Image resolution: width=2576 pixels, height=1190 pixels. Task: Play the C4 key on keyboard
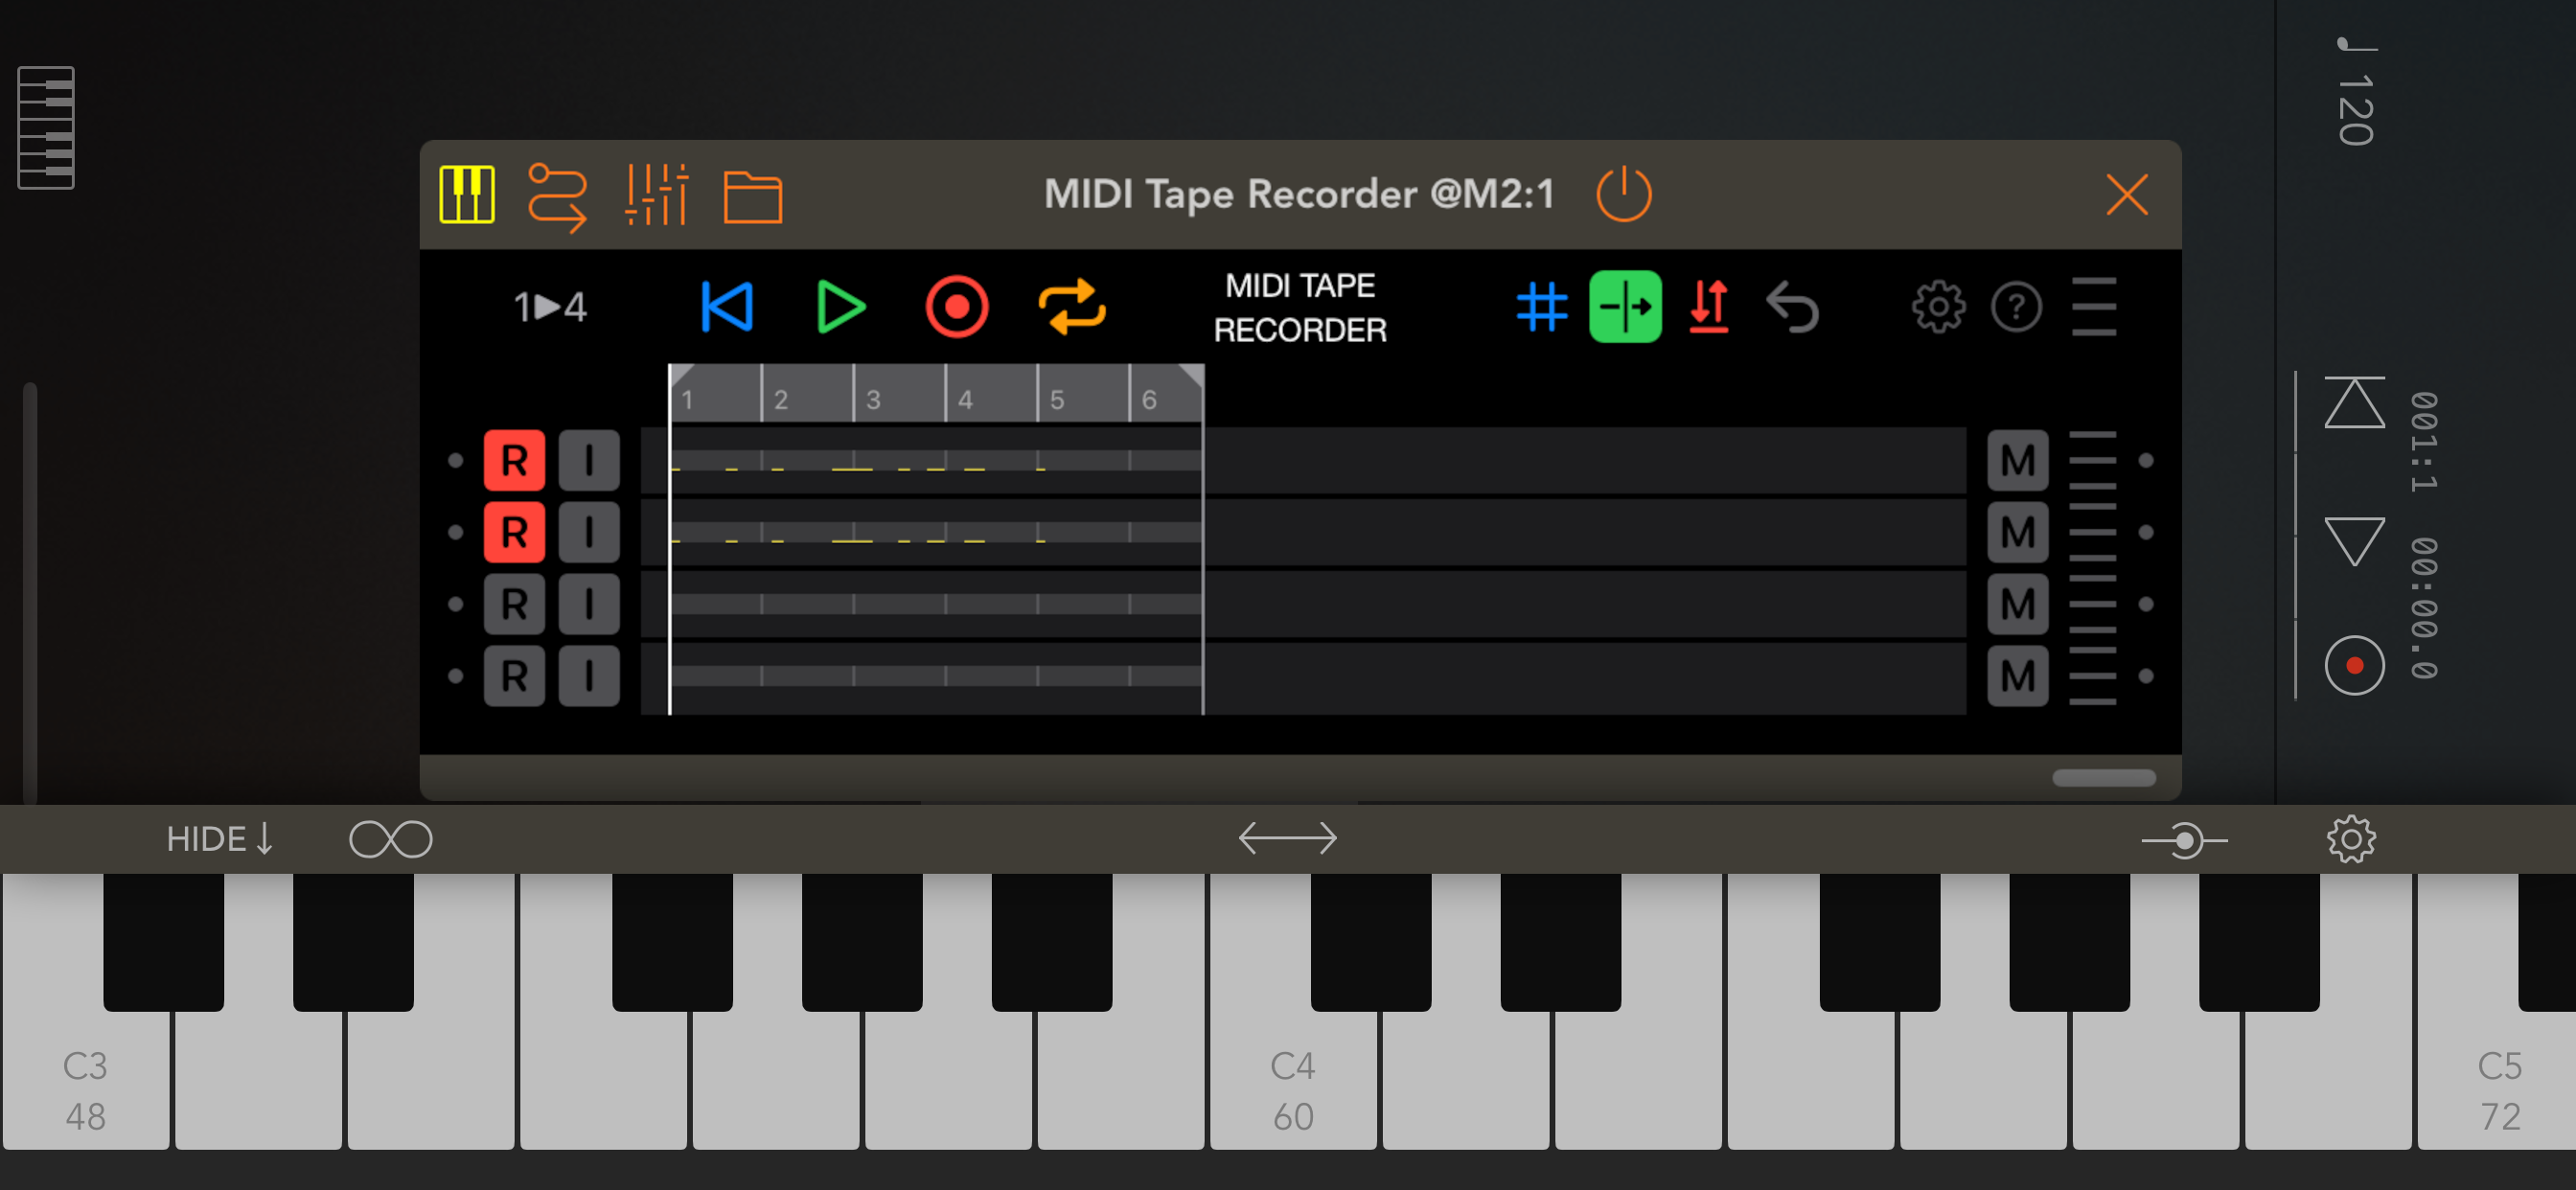(1293, 1080)
